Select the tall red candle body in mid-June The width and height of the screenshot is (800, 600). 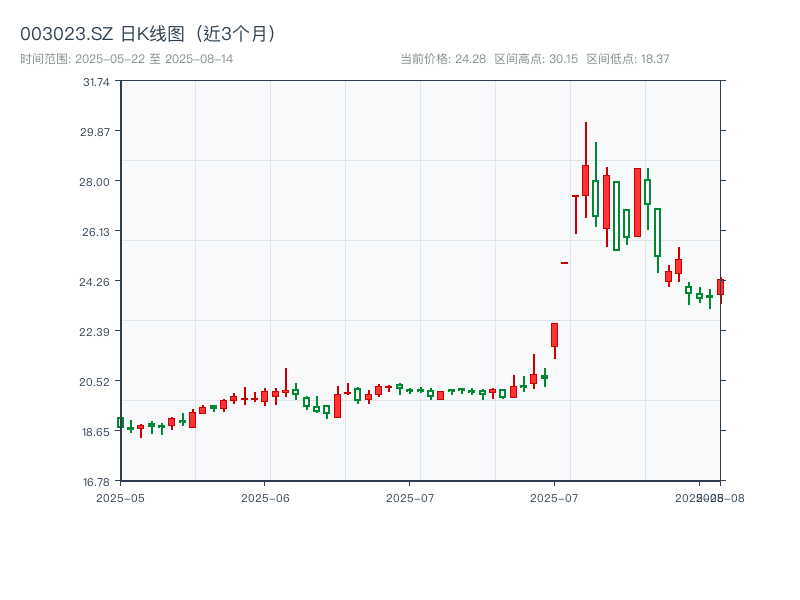[337, 405]
